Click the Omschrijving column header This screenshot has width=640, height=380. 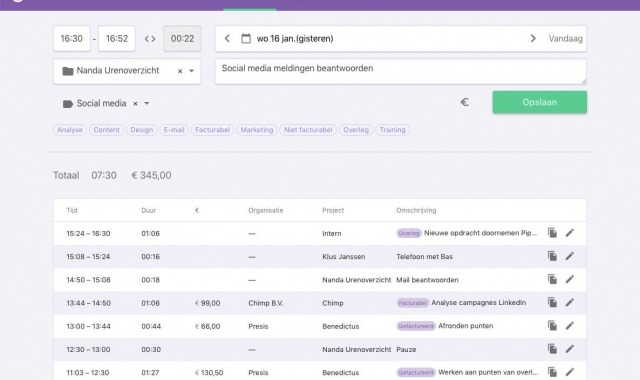[416, 211]
